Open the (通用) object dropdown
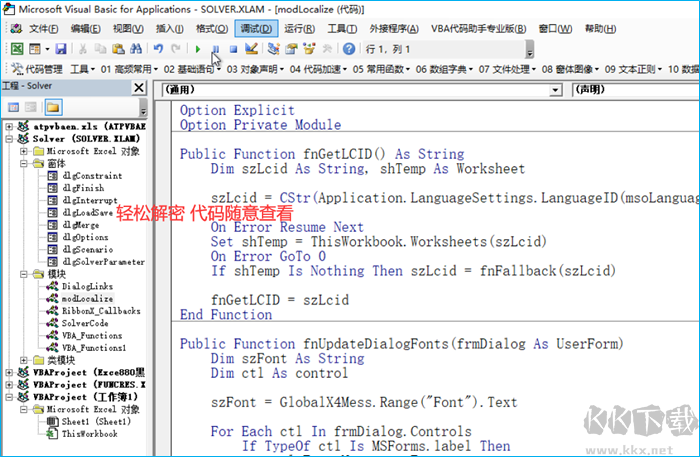700x457 pixels. [x=555, y=90]
